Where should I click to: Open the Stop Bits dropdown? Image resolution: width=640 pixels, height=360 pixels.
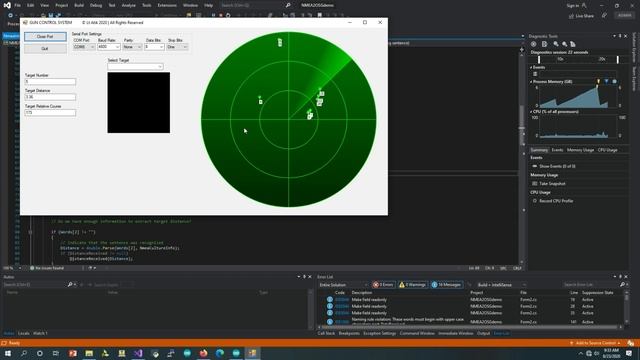[x=178, y=47]
